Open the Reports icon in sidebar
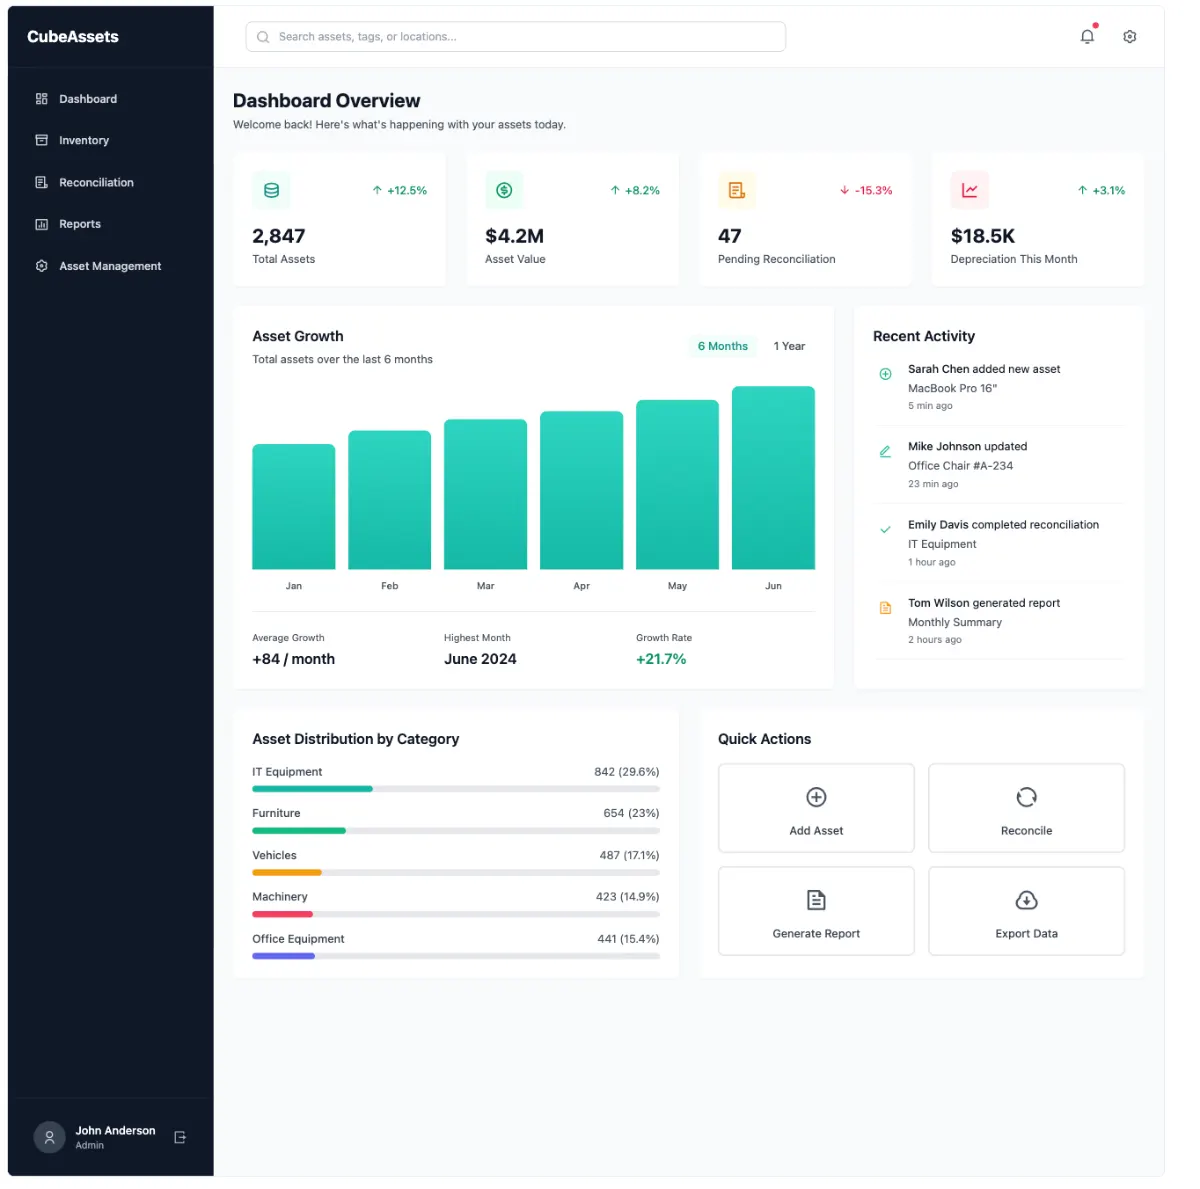The height and width of the screenshot is (1189, 1200). (x=41, y=223)
